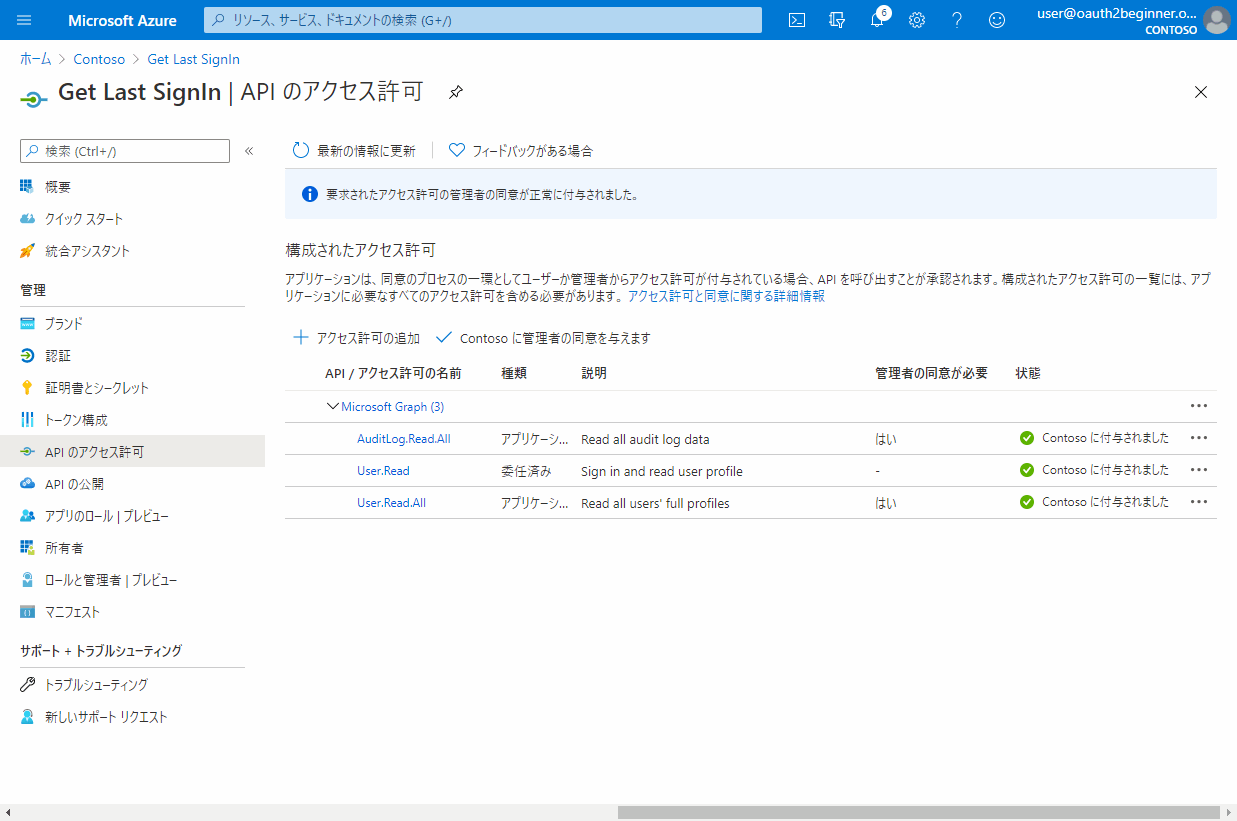Click "Read all users' full profiles" description
This screenshot has width=1237, height=821.
pyautogui.click(x=655, y=503)
